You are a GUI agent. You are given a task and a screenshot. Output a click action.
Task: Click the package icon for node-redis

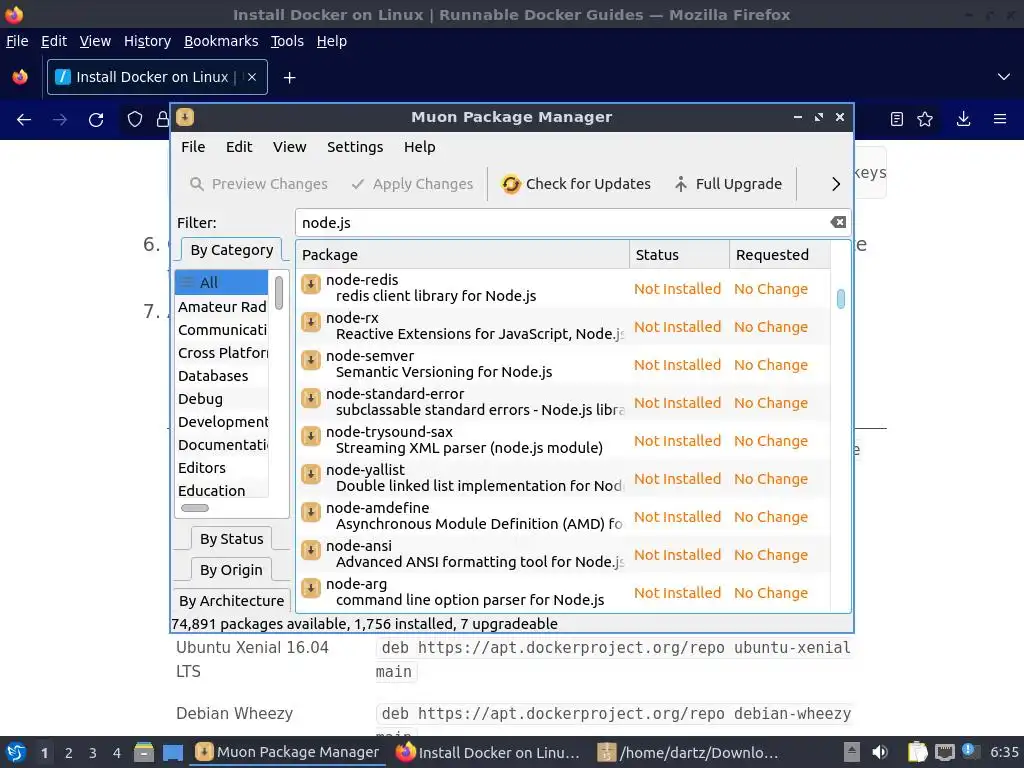pyautogui.click(x=311, y=284)
